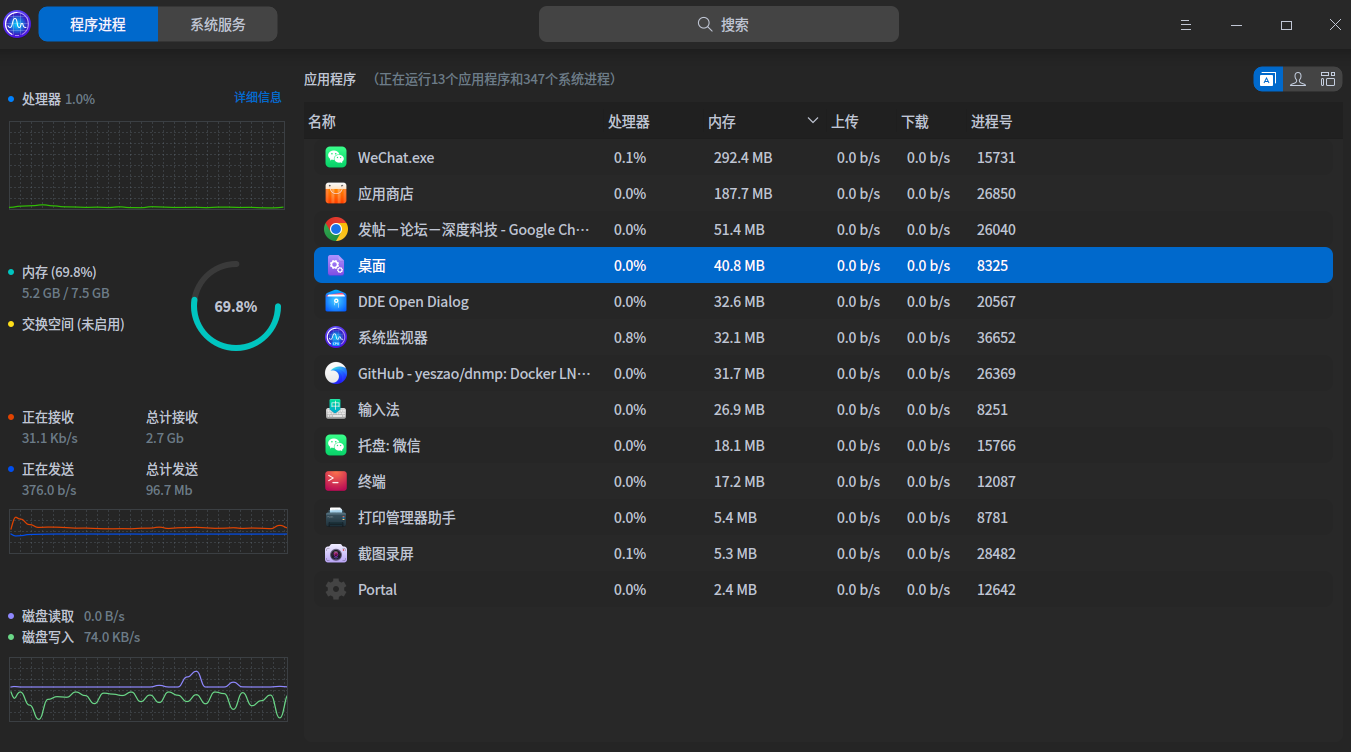
Task: Click the 292.4 MB memory value
Action: (x=743, y=158)
